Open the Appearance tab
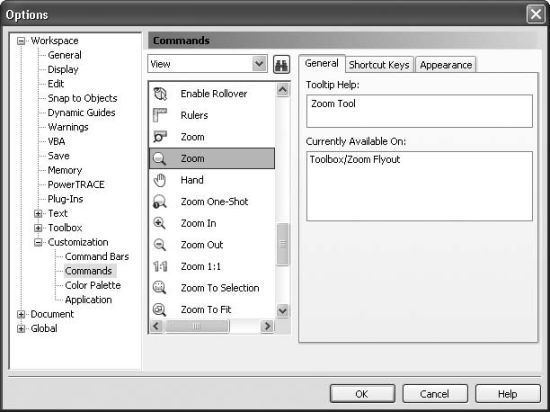Viewport: 550px width, 412px height. 446,65
